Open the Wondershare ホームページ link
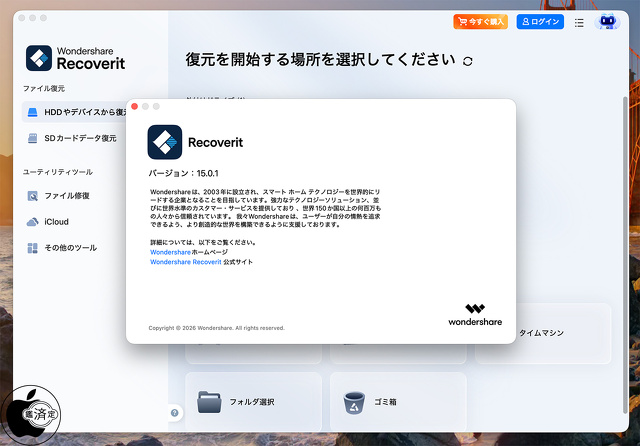 [189, 252]
